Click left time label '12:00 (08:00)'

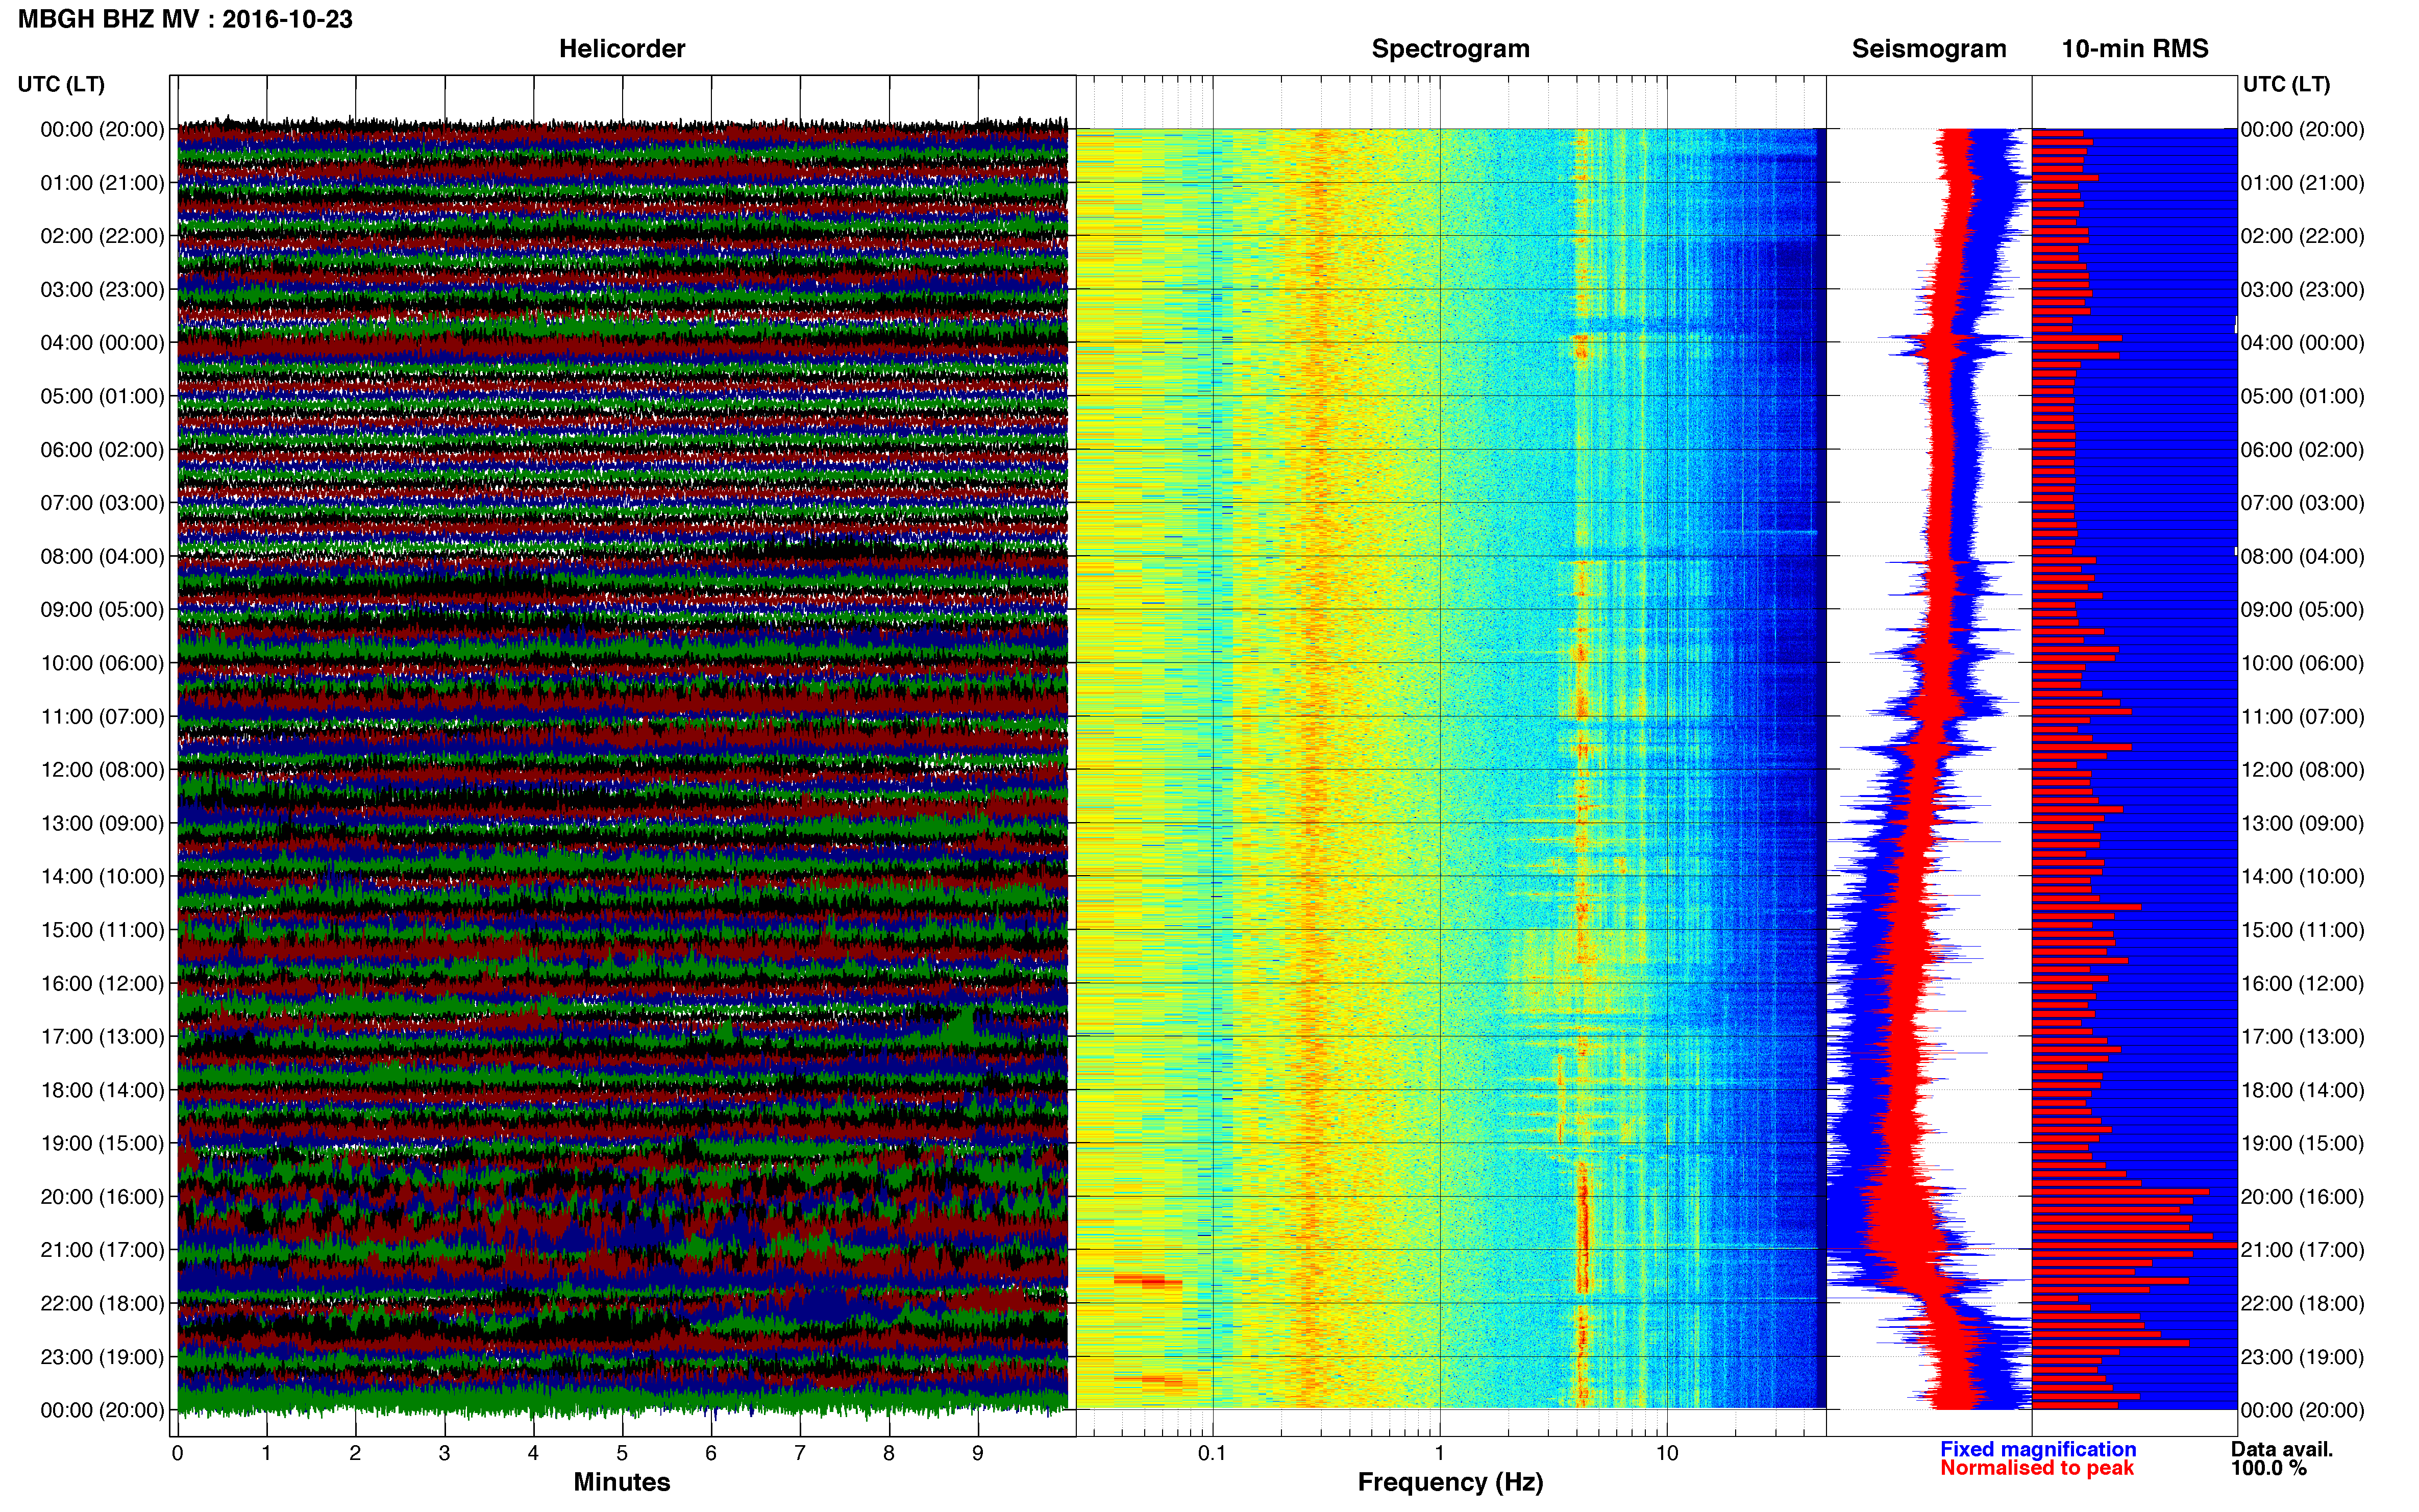(x=102, y=770)
